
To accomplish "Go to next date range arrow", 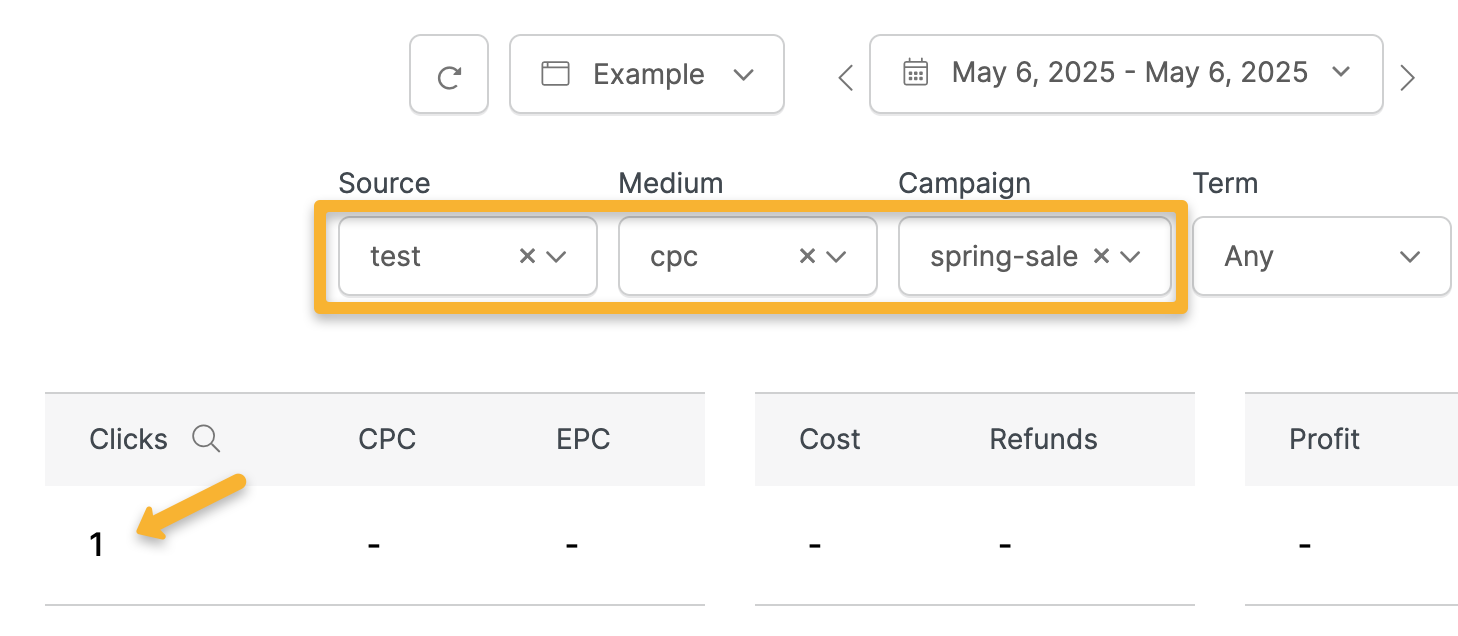I will coord(1407,77).
